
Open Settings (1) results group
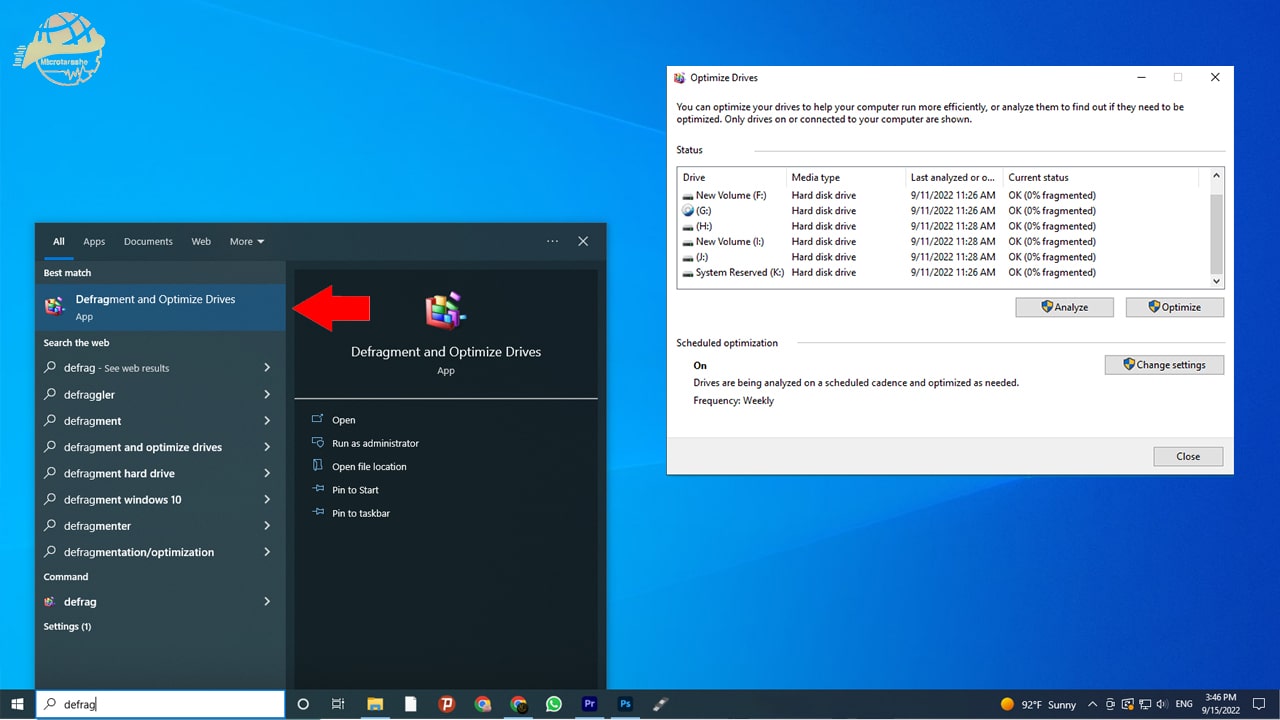(x=67, y=626)
